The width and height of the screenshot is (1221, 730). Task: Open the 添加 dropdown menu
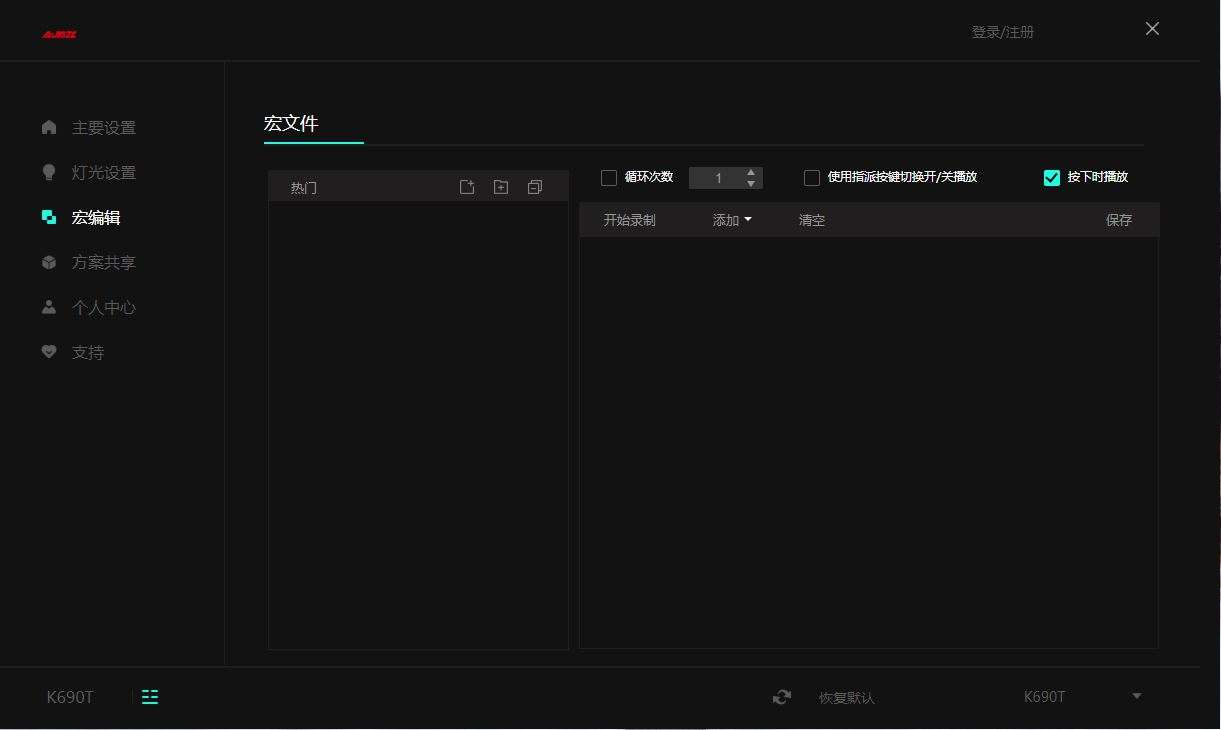[731, 220]
